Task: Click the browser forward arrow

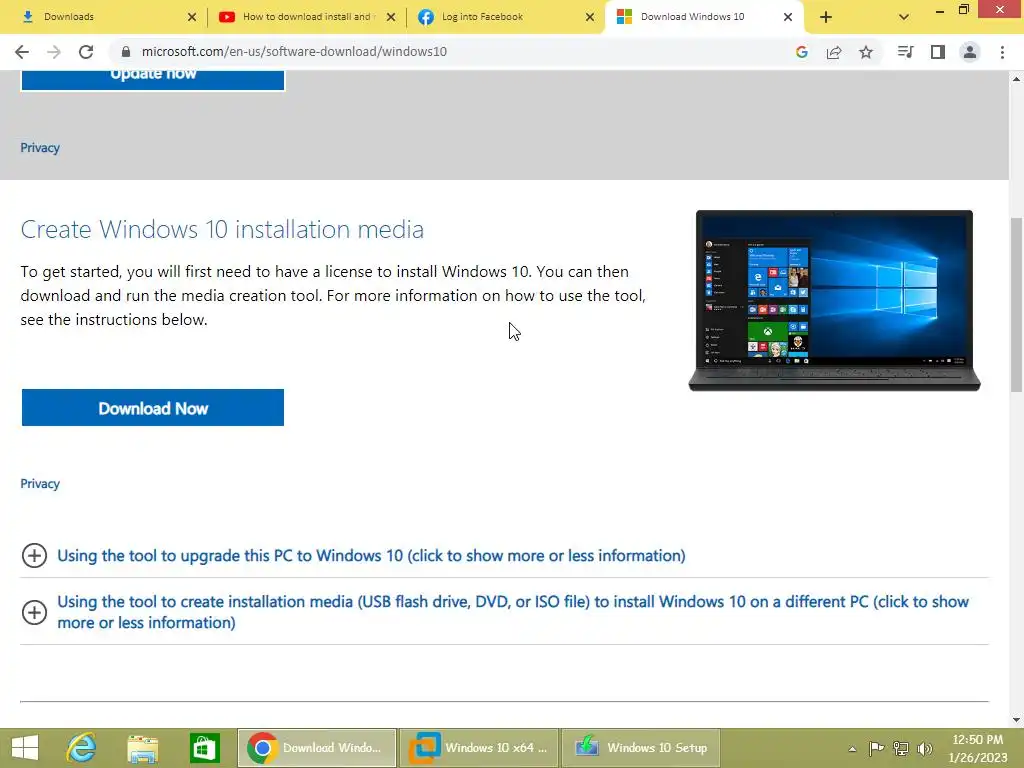Action: [54, 52]
